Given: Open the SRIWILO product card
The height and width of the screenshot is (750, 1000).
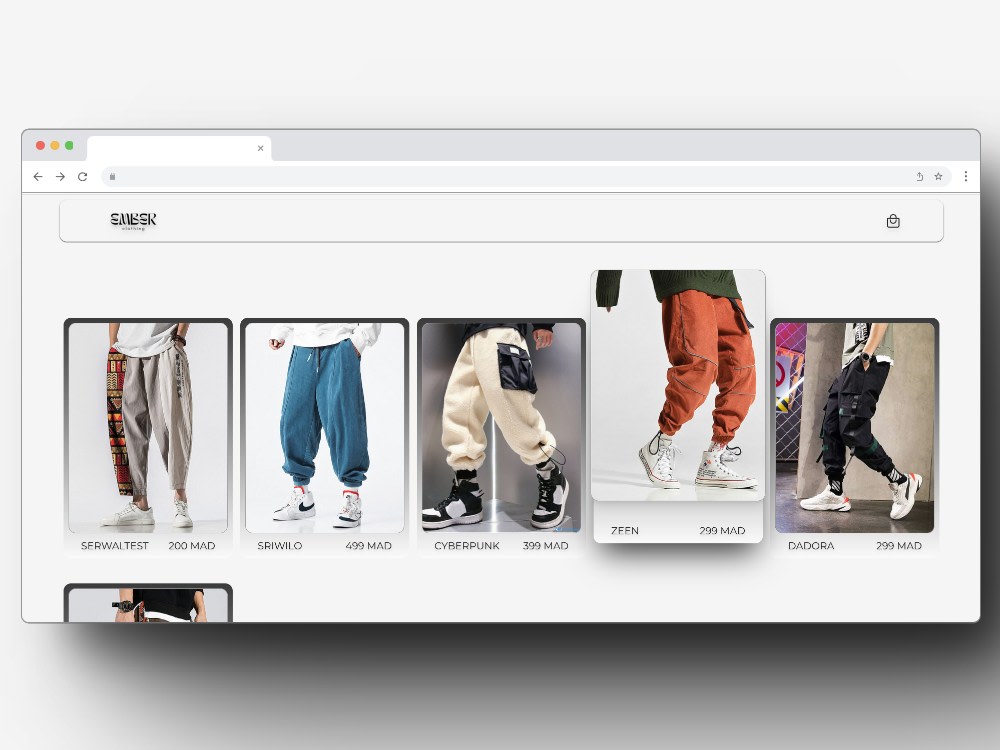Looking at the screenshot, I should [324, 428].
